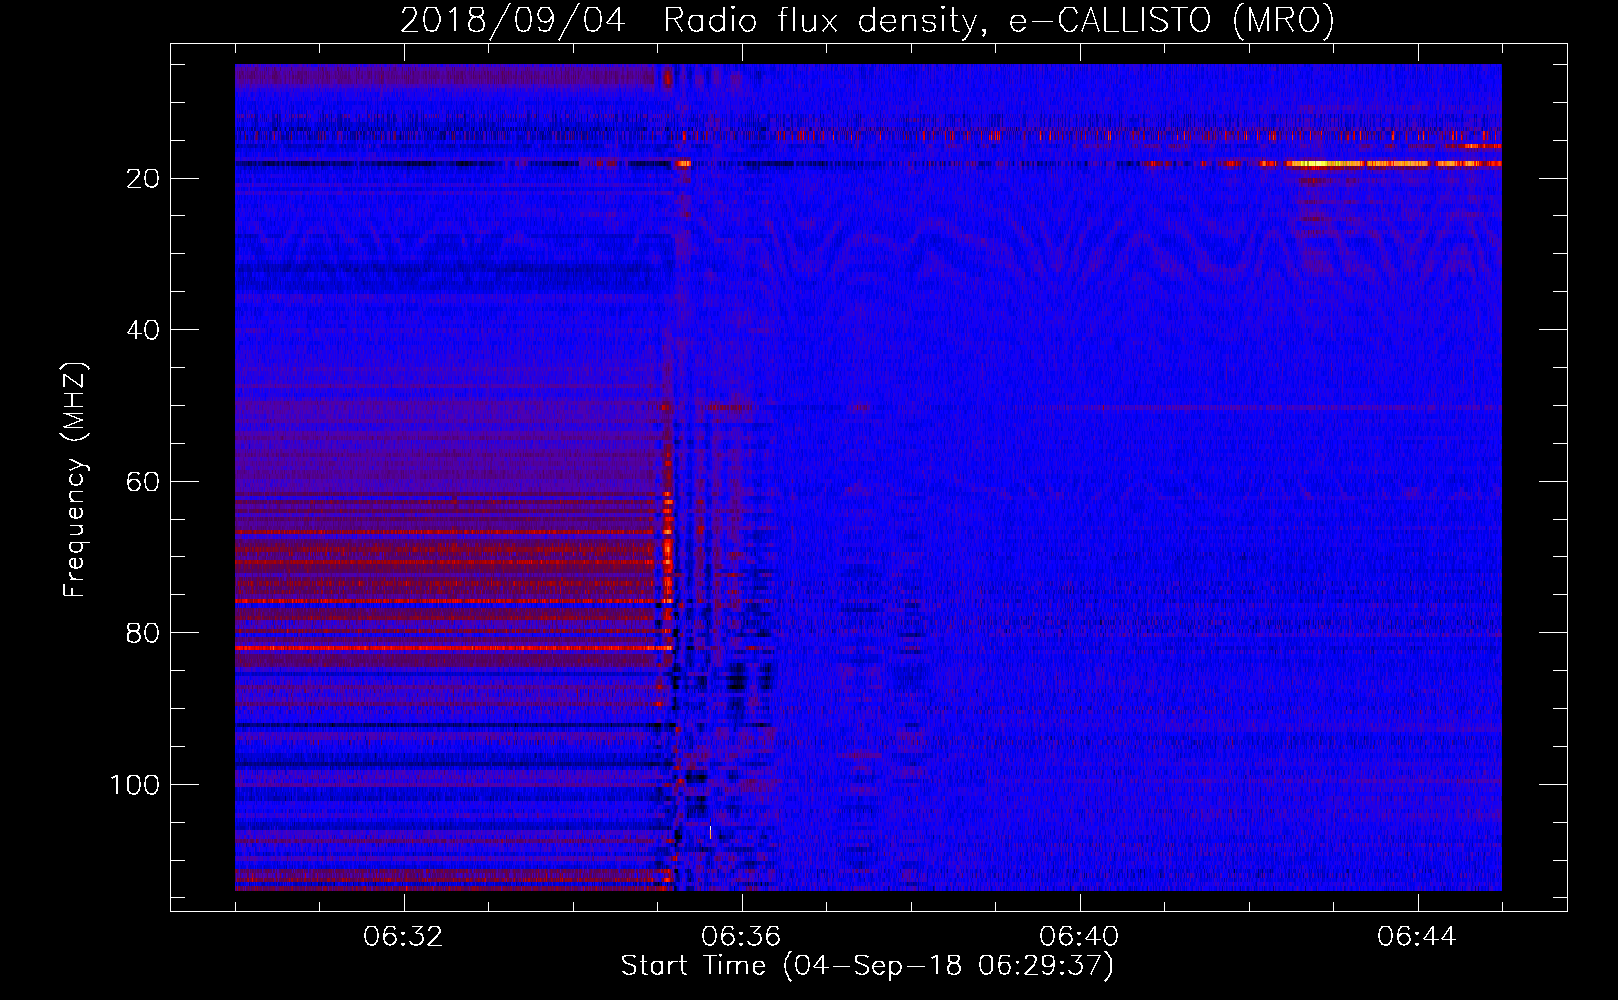Click the 100 MHz frequency tick label
The width and height of the screenshot is (1618, 1000).
point(135,785)
